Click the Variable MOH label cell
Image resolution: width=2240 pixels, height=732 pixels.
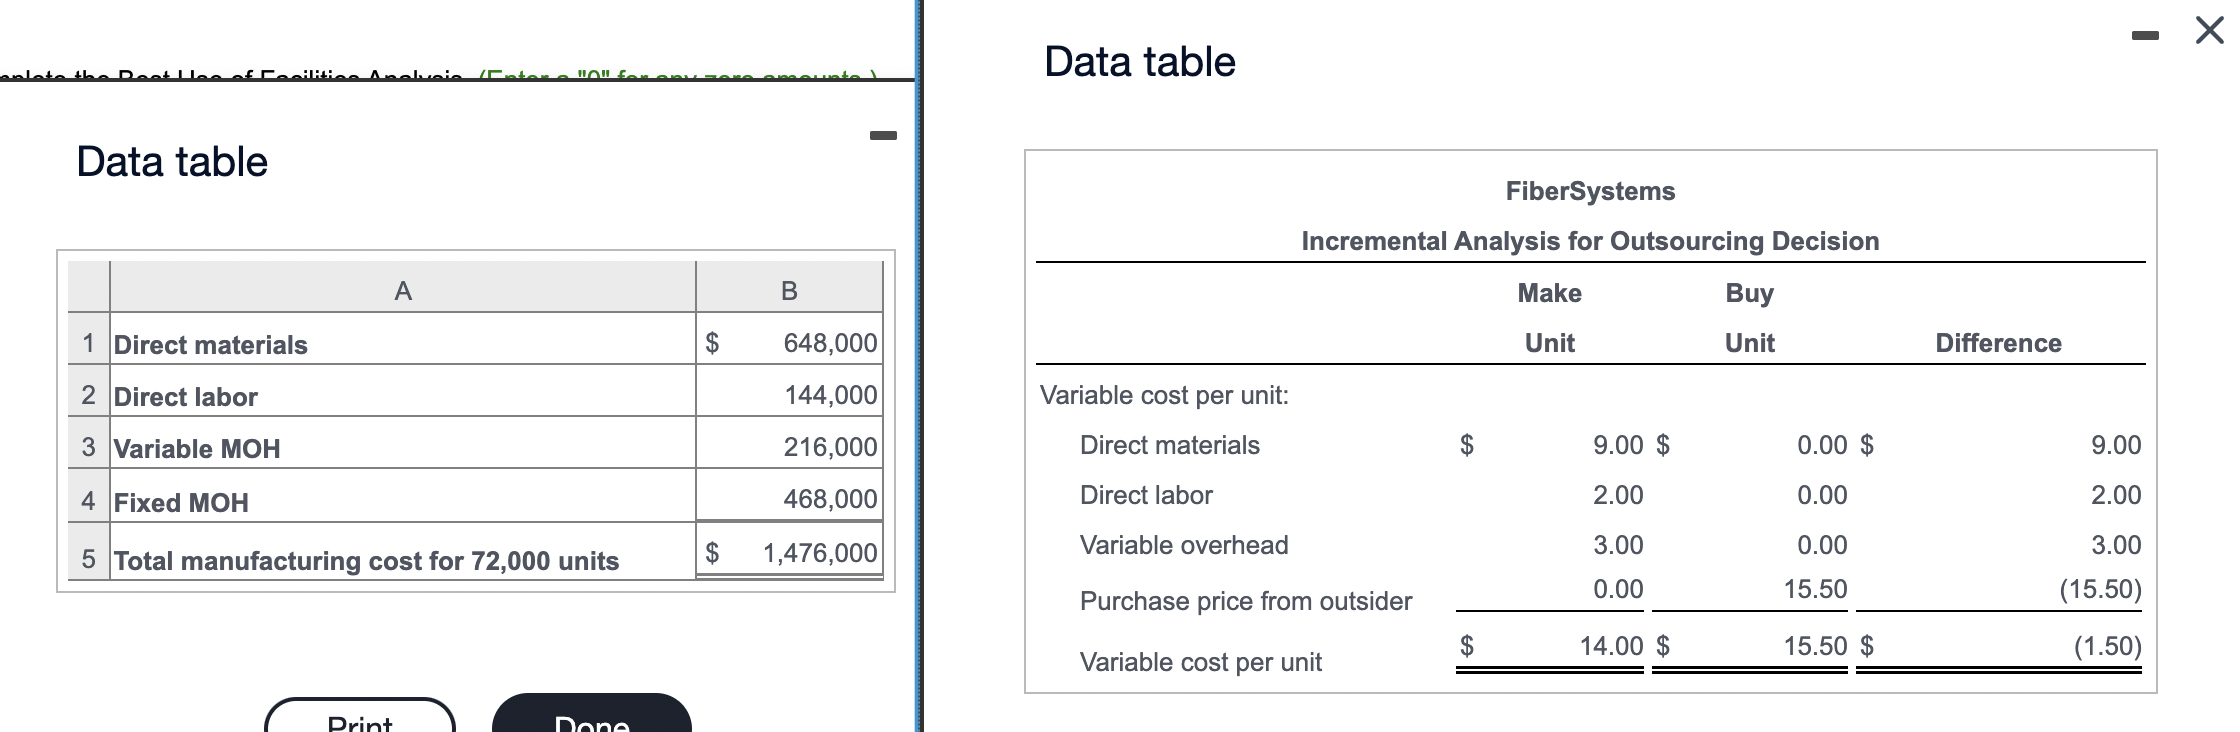point(197,449)
